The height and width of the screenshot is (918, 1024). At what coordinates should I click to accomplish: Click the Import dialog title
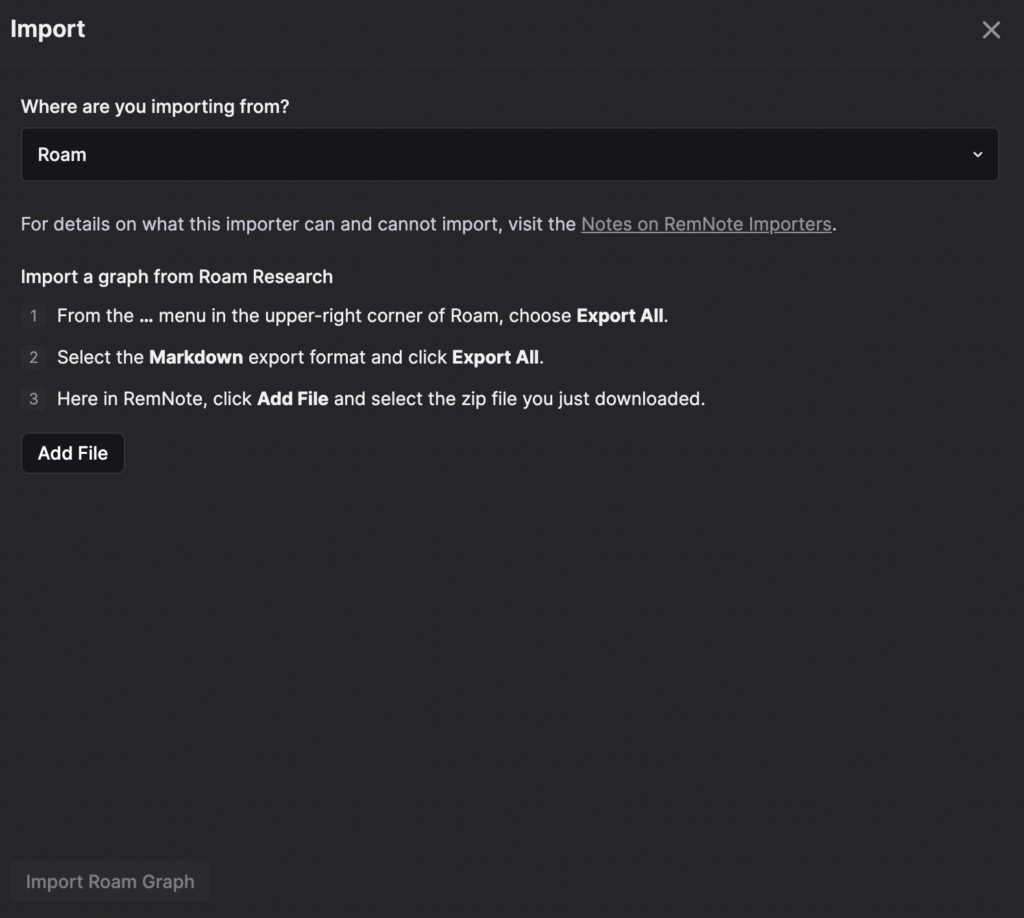[x=48, y=29]
